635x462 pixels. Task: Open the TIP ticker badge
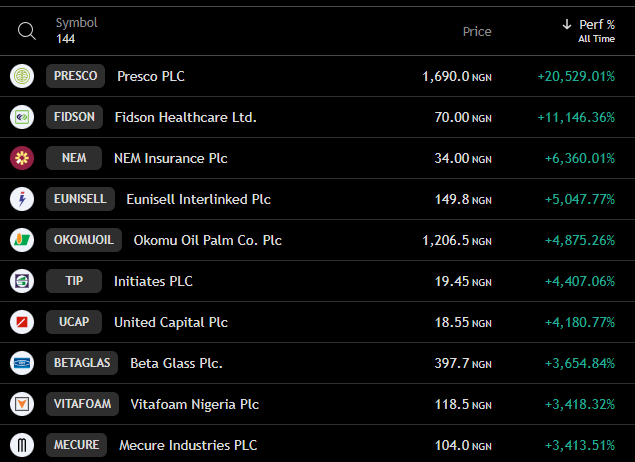pyautogui.click(x=74, y=281)
